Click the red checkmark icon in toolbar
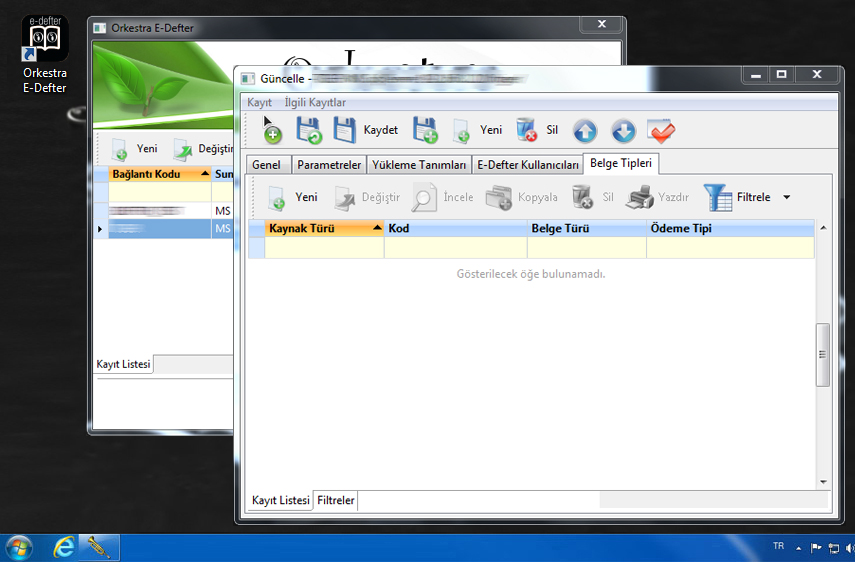This screenshot has height=562, width=855. coord(661,131)
